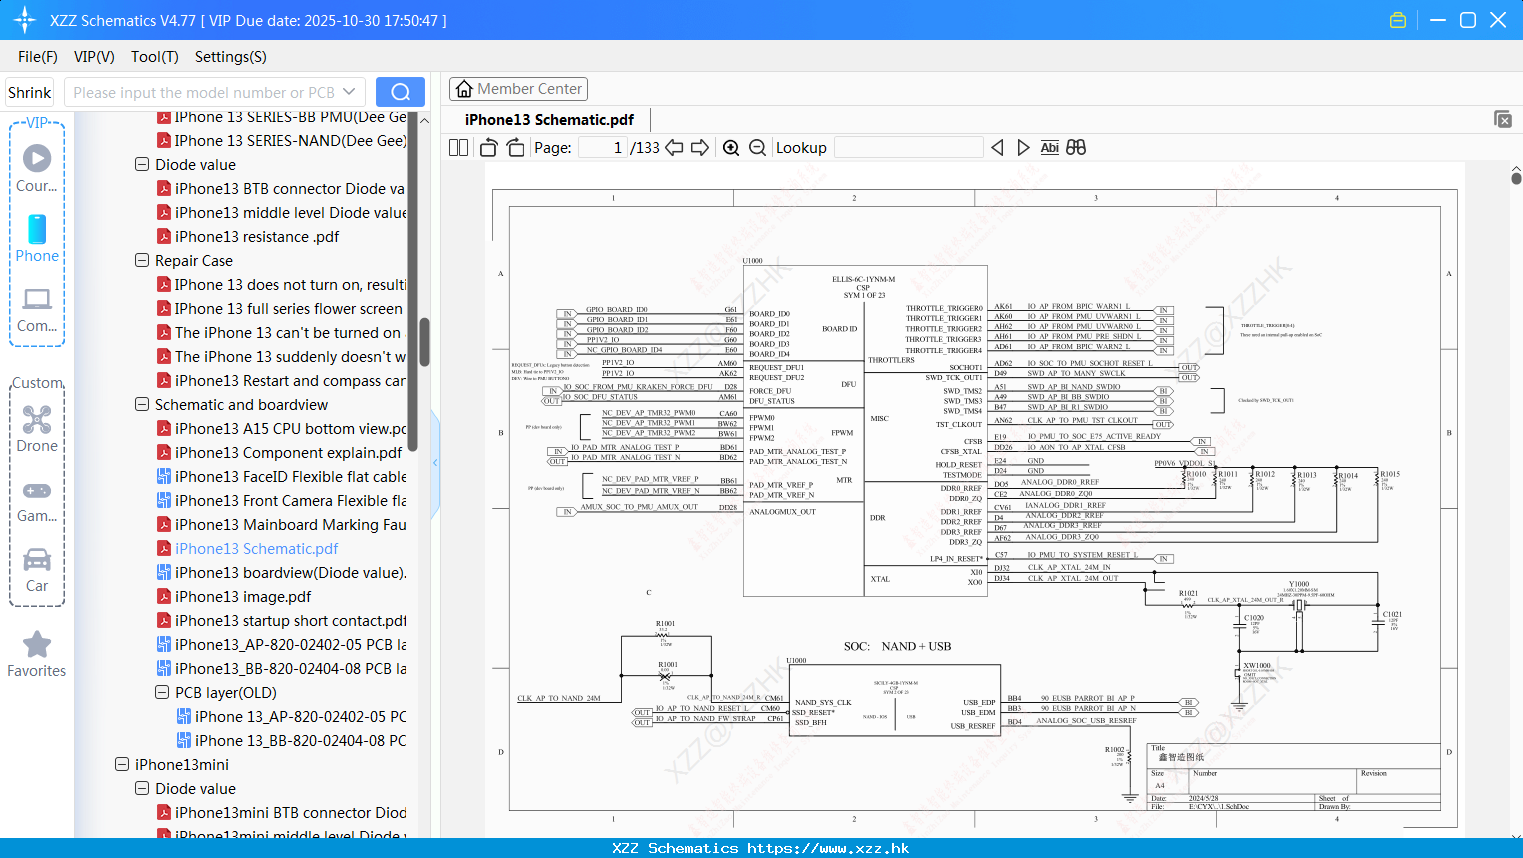Open iPhone13 resistance .pdf

[x=248, y=236]
